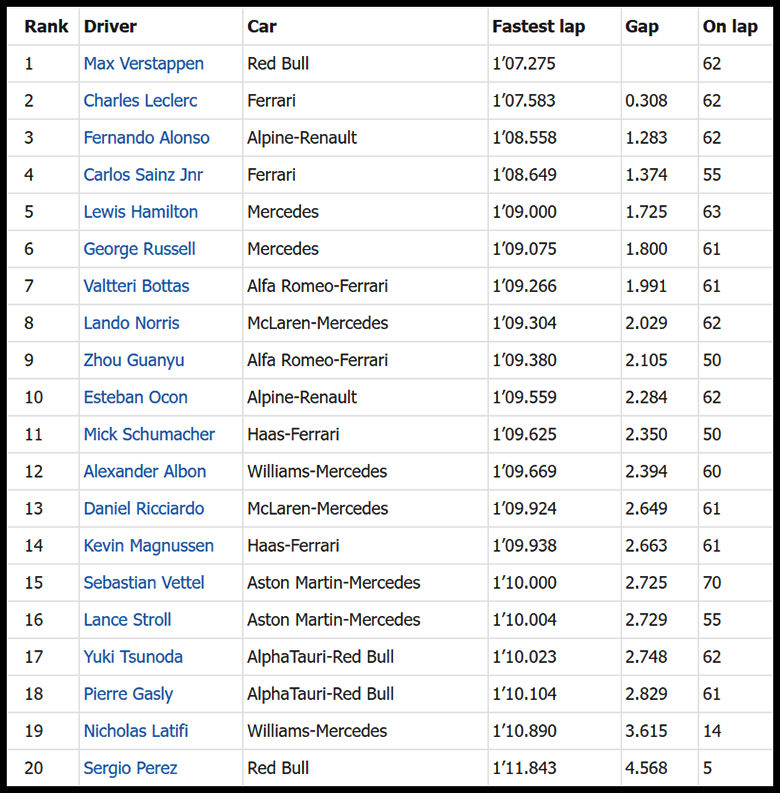Open Carlos Sainz Jnr link

click(x=143, y=175)
